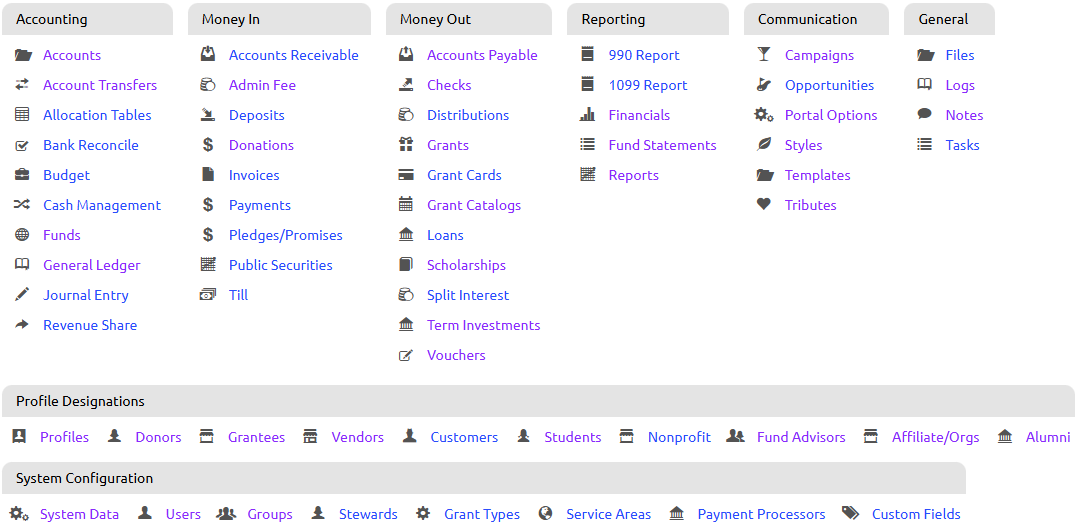Click the book icon next to Scholarships
The image size is (1075, 529).
pos(406,264)
